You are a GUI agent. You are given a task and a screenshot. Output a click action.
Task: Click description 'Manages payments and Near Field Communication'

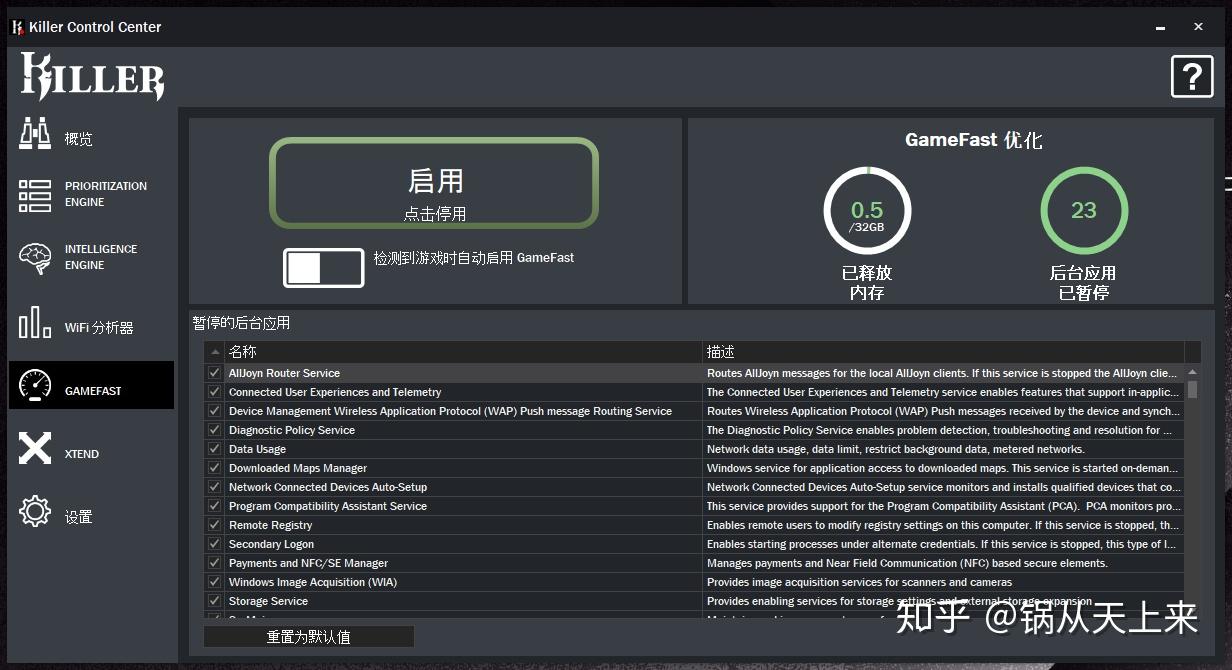click(x=908, y=563)
